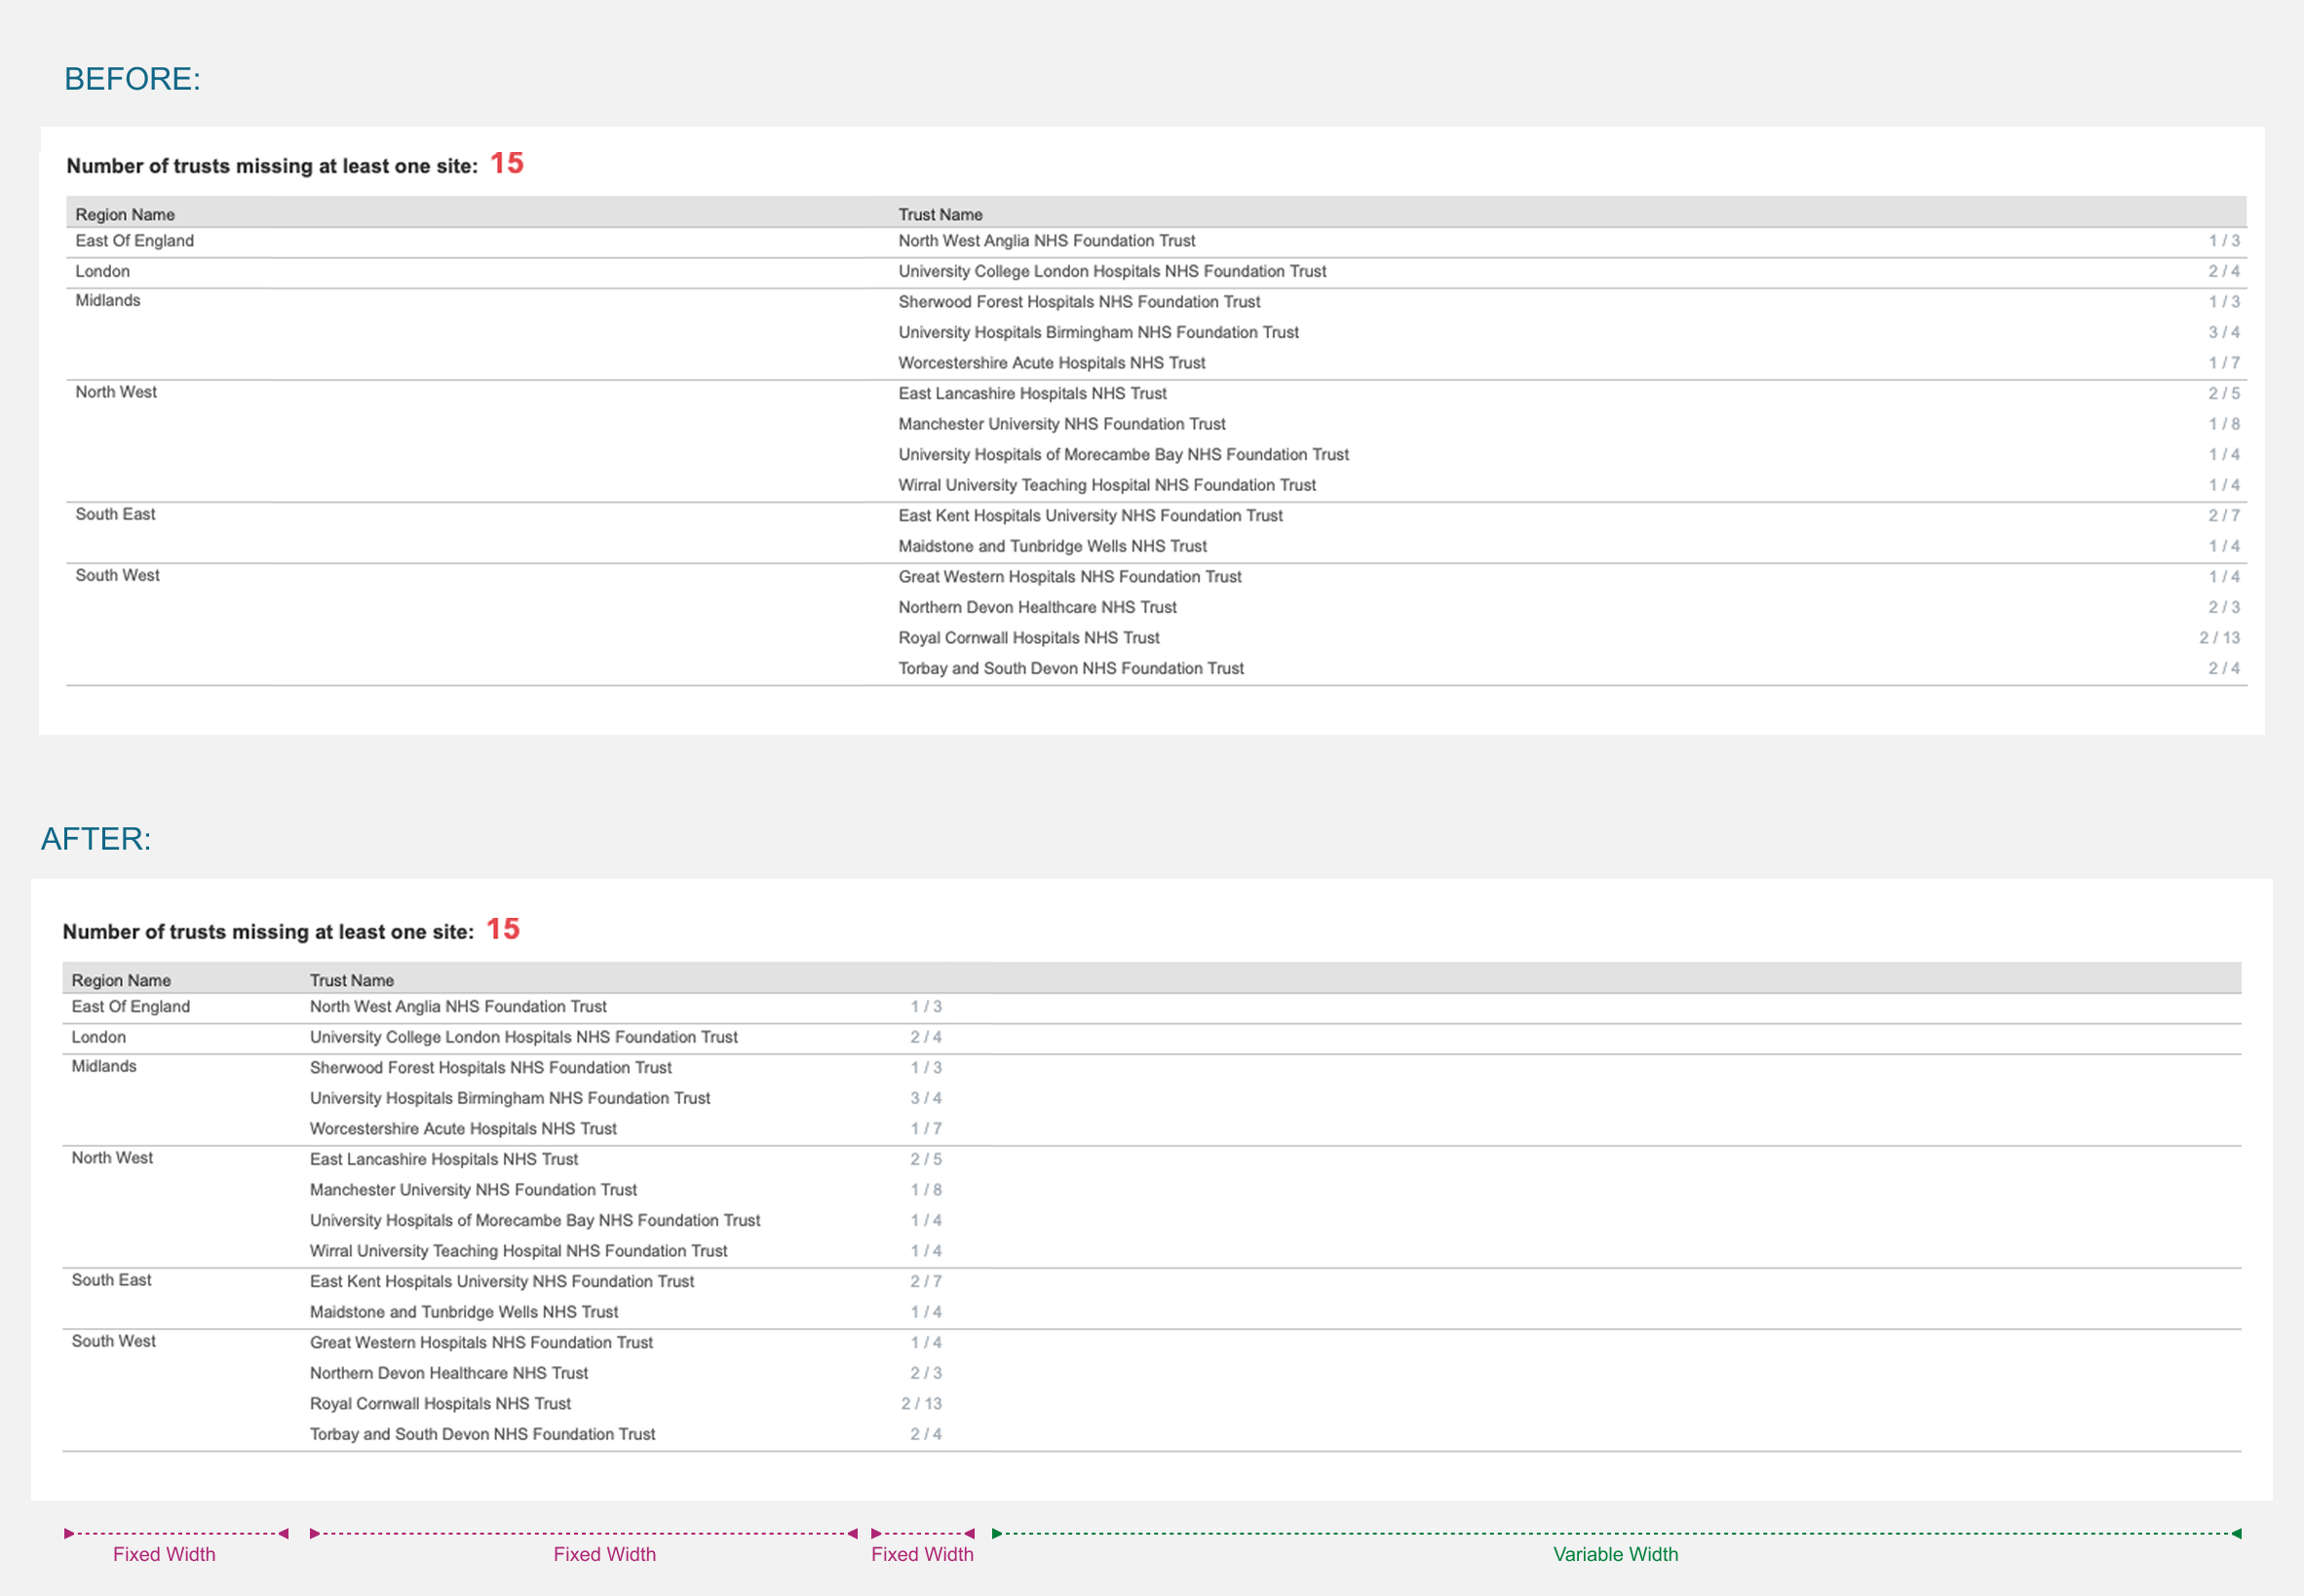Select London region in AFTER table
This screenshot has width=2304, height=1596.
(99, 1037)
